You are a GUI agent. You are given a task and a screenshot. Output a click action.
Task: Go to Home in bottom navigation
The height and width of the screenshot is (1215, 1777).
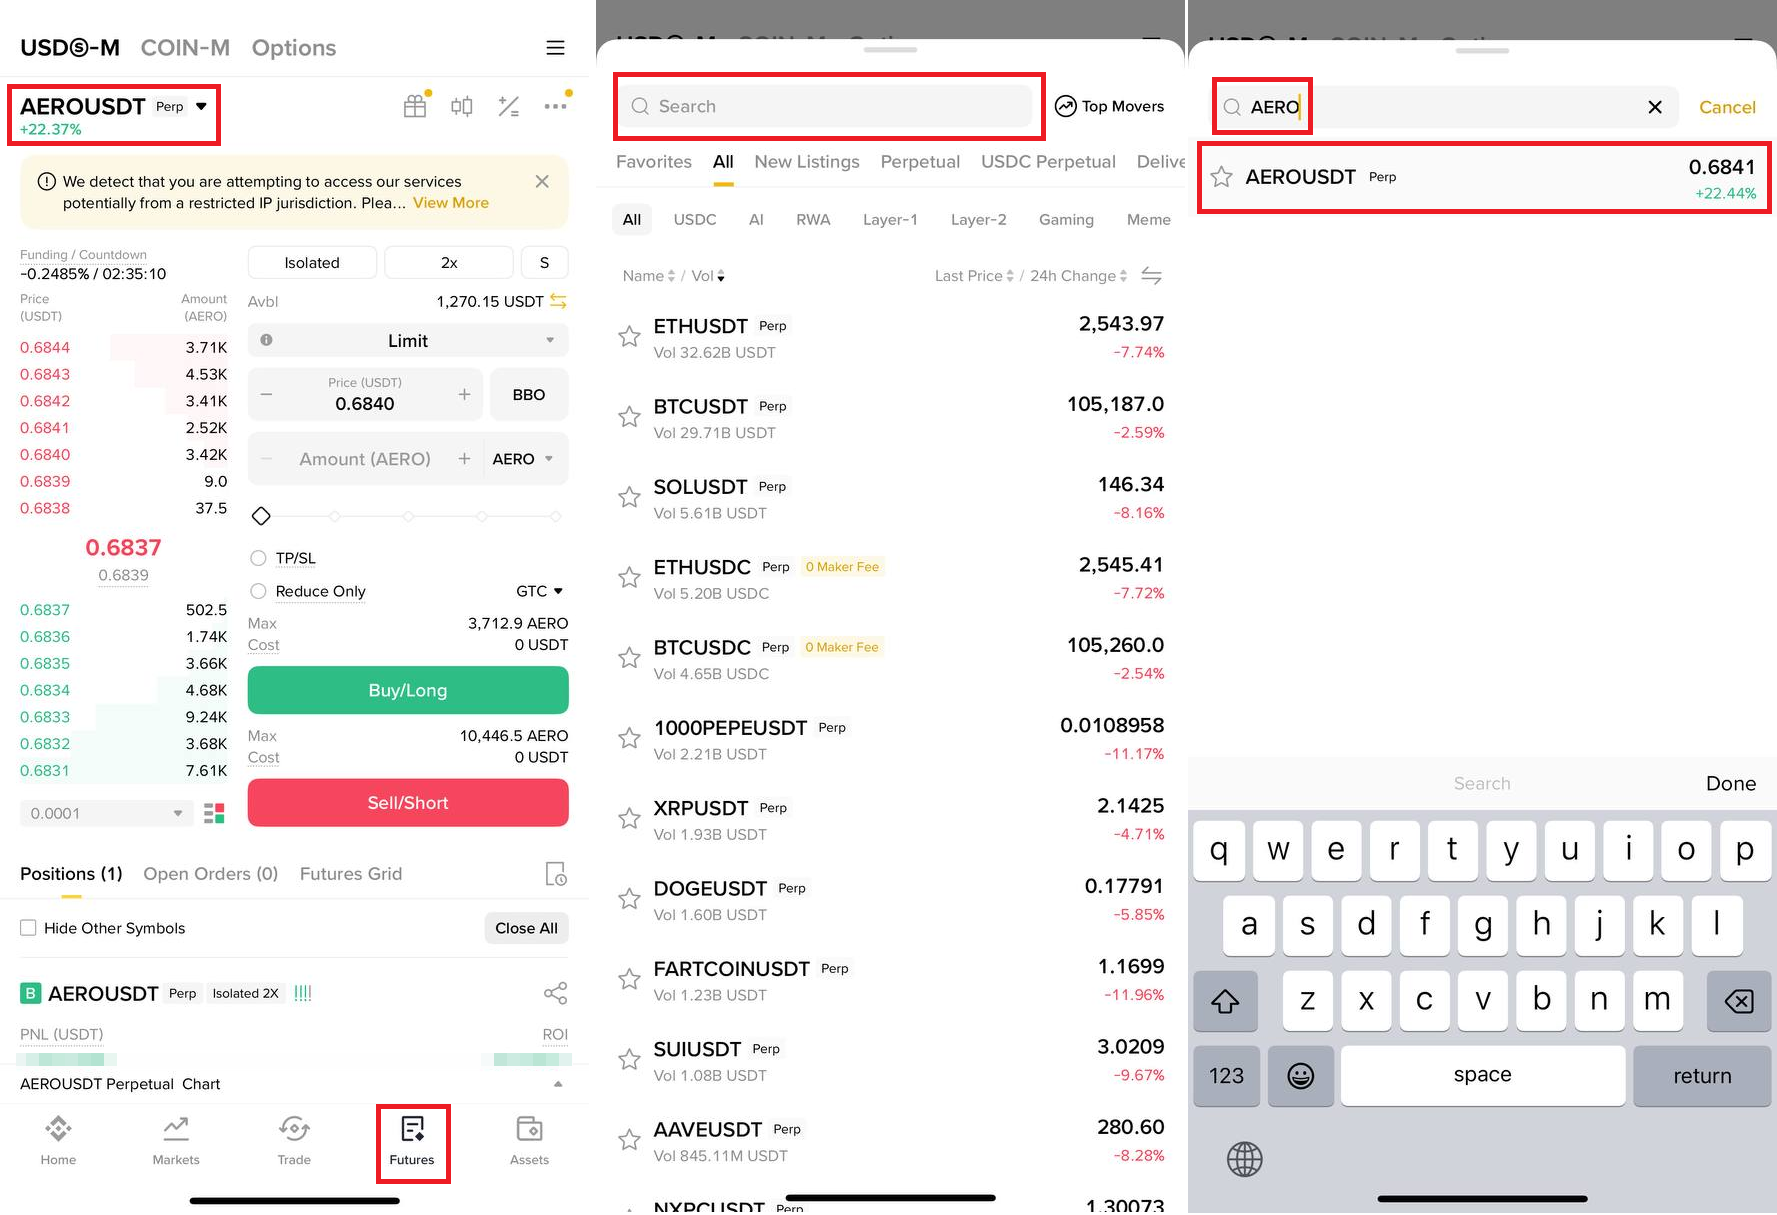[58, 1141]
